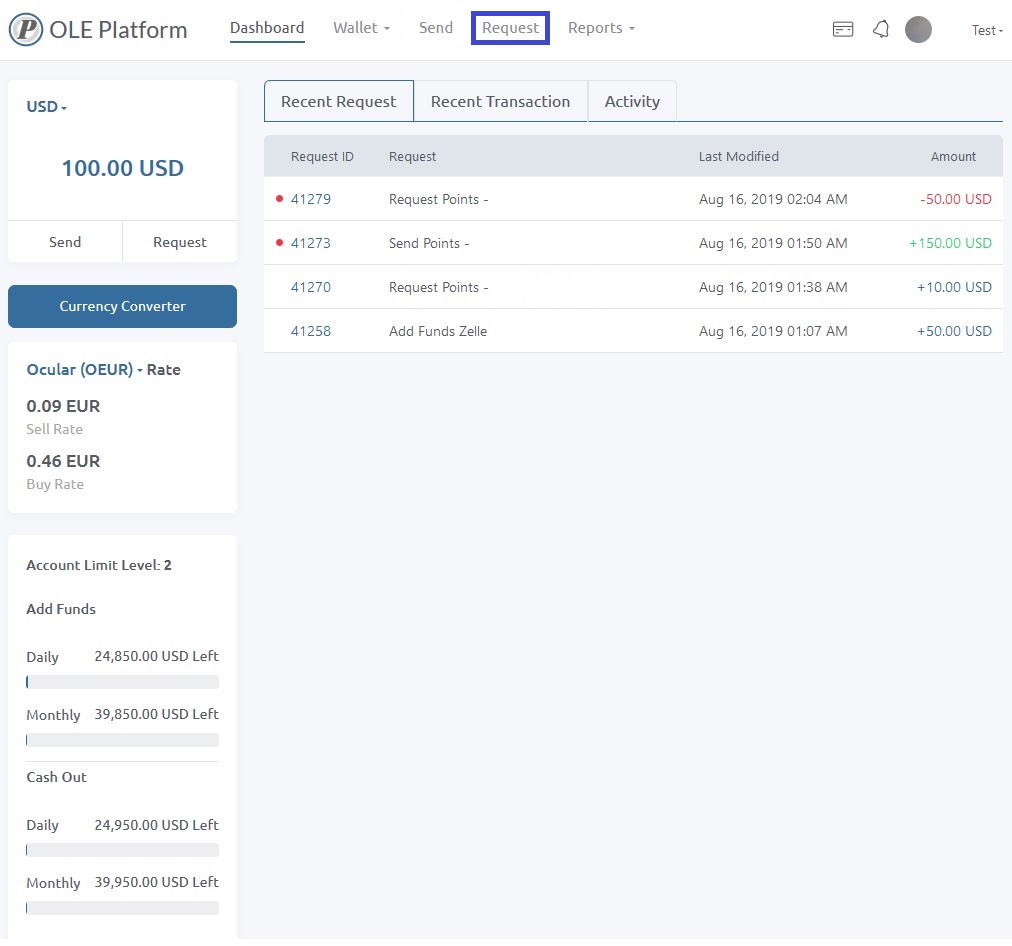
Task: Switch to the Activity tab
Action: coord(632,101)
